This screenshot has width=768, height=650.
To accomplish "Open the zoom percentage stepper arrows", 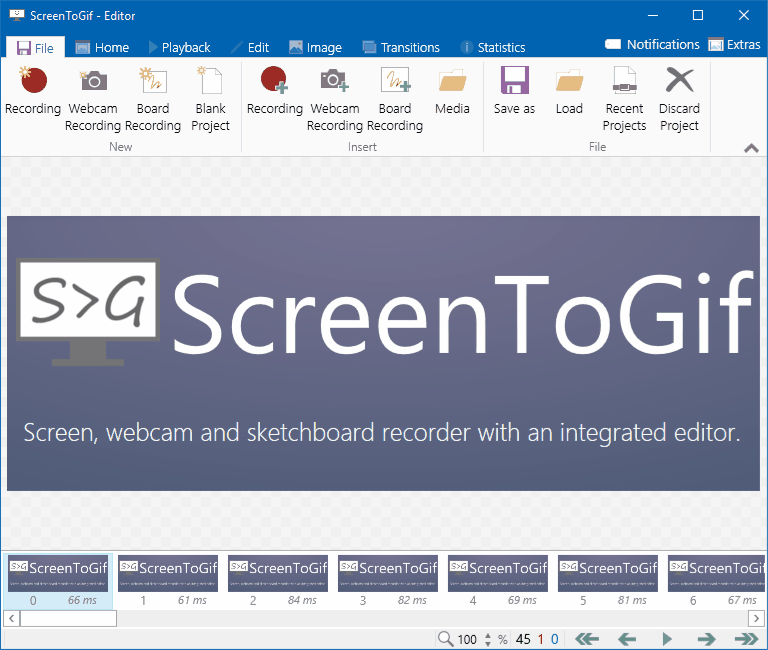I will pyautogui.click(x=488, y=639).
